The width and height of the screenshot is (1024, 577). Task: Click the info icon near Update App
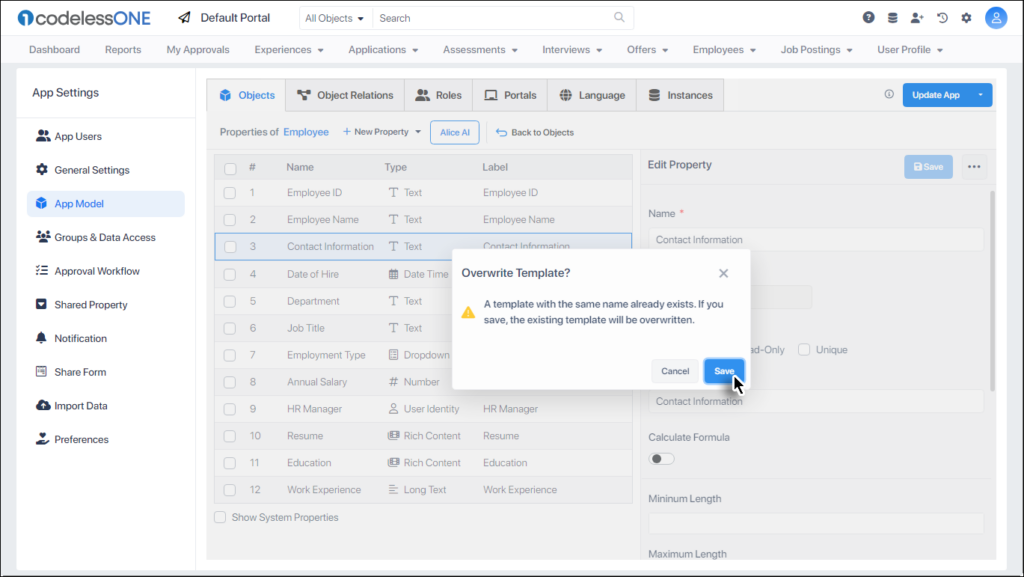point(889,94)
